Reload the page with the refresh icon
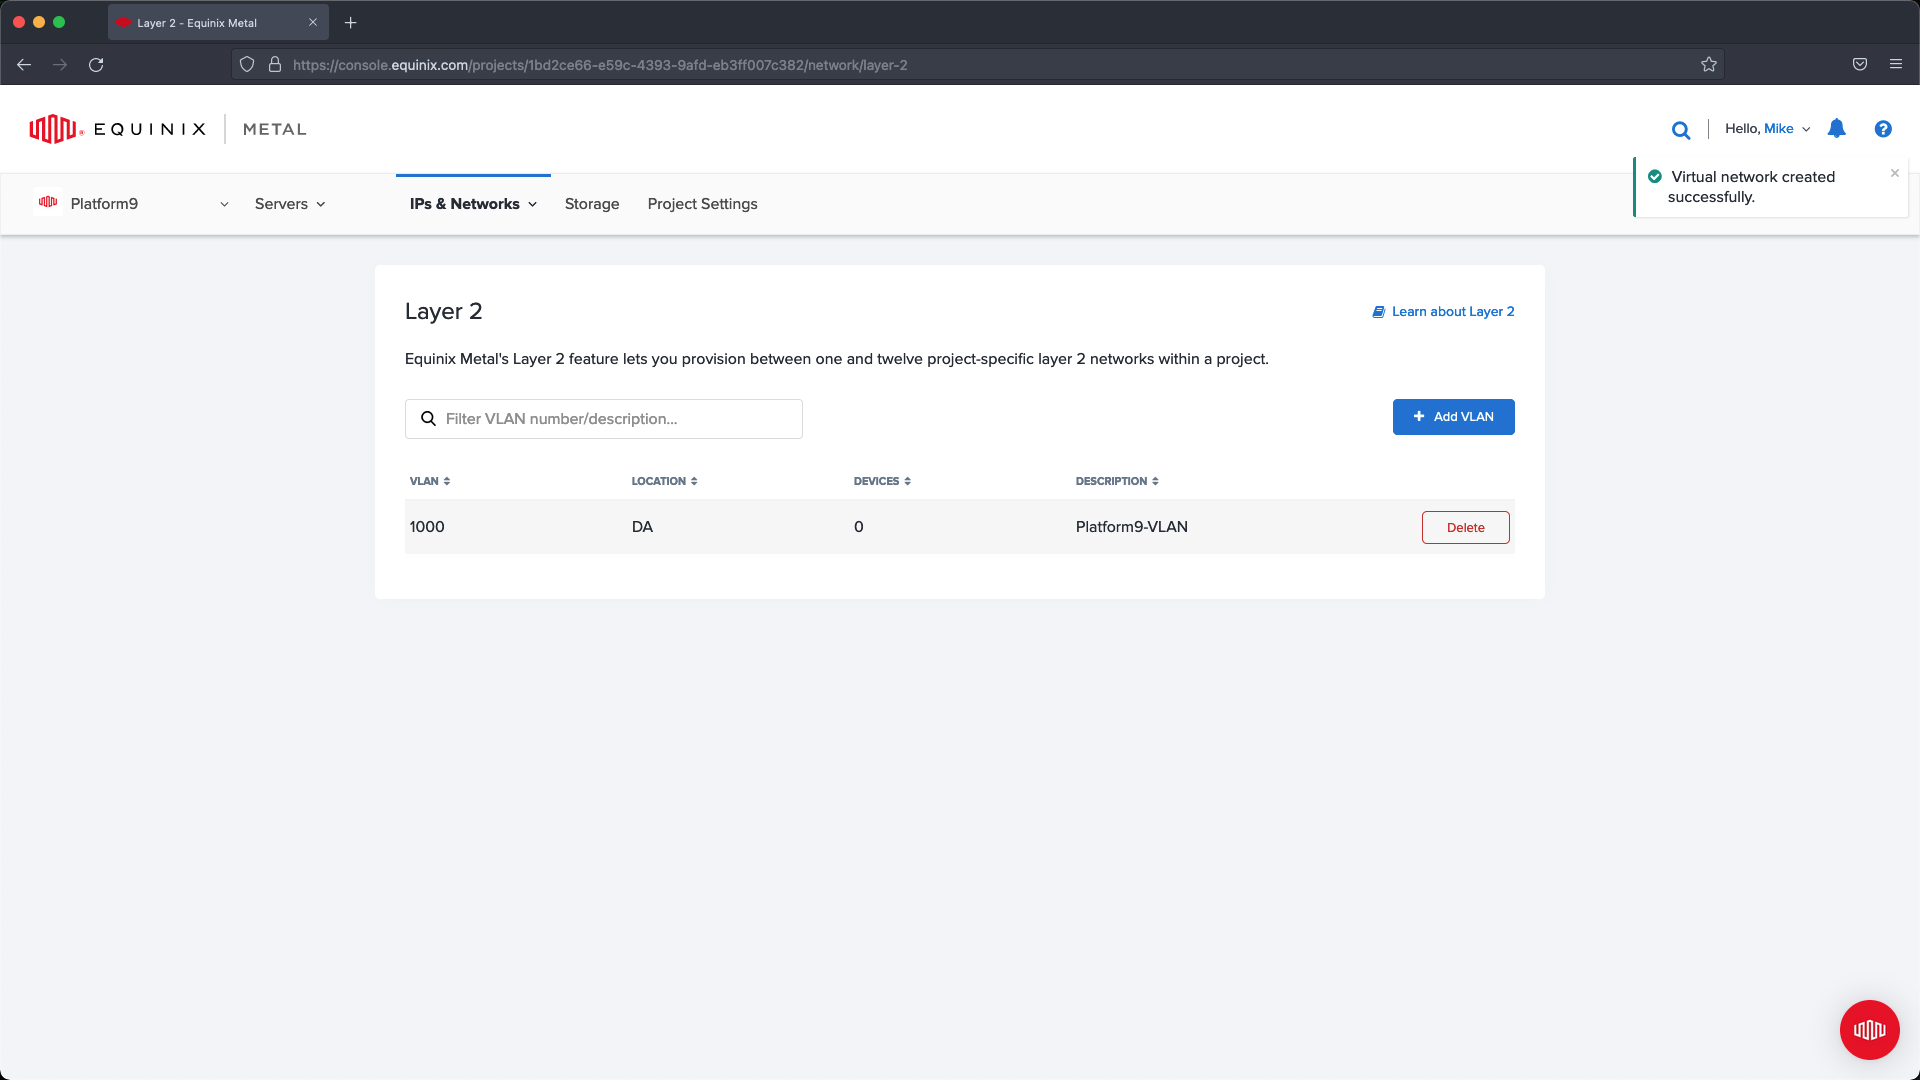Screen dimensions: 1920x1080 pos(96,65)
